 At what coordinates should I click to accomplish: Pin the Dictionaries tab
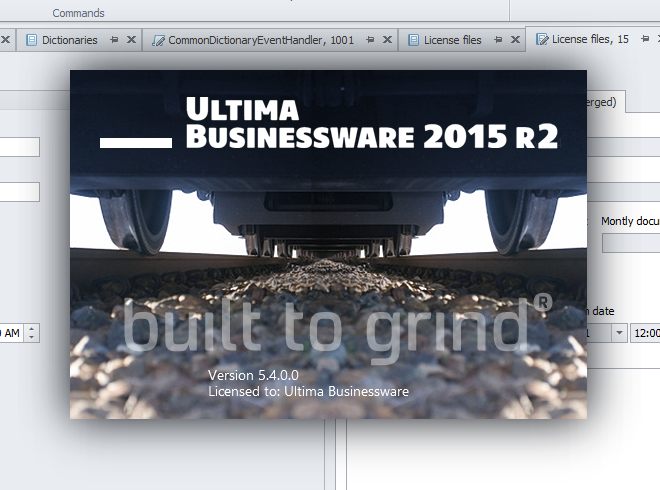114,40
